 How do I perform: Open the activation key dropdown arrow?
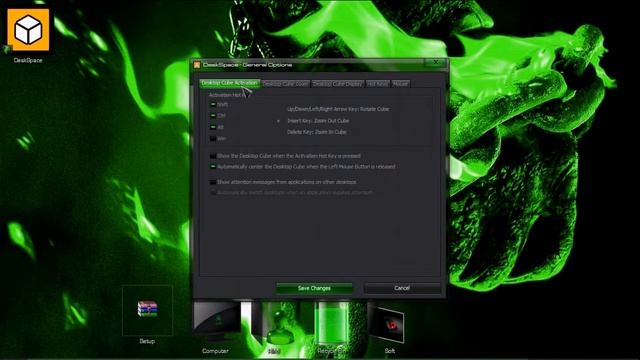pos(279,121)
